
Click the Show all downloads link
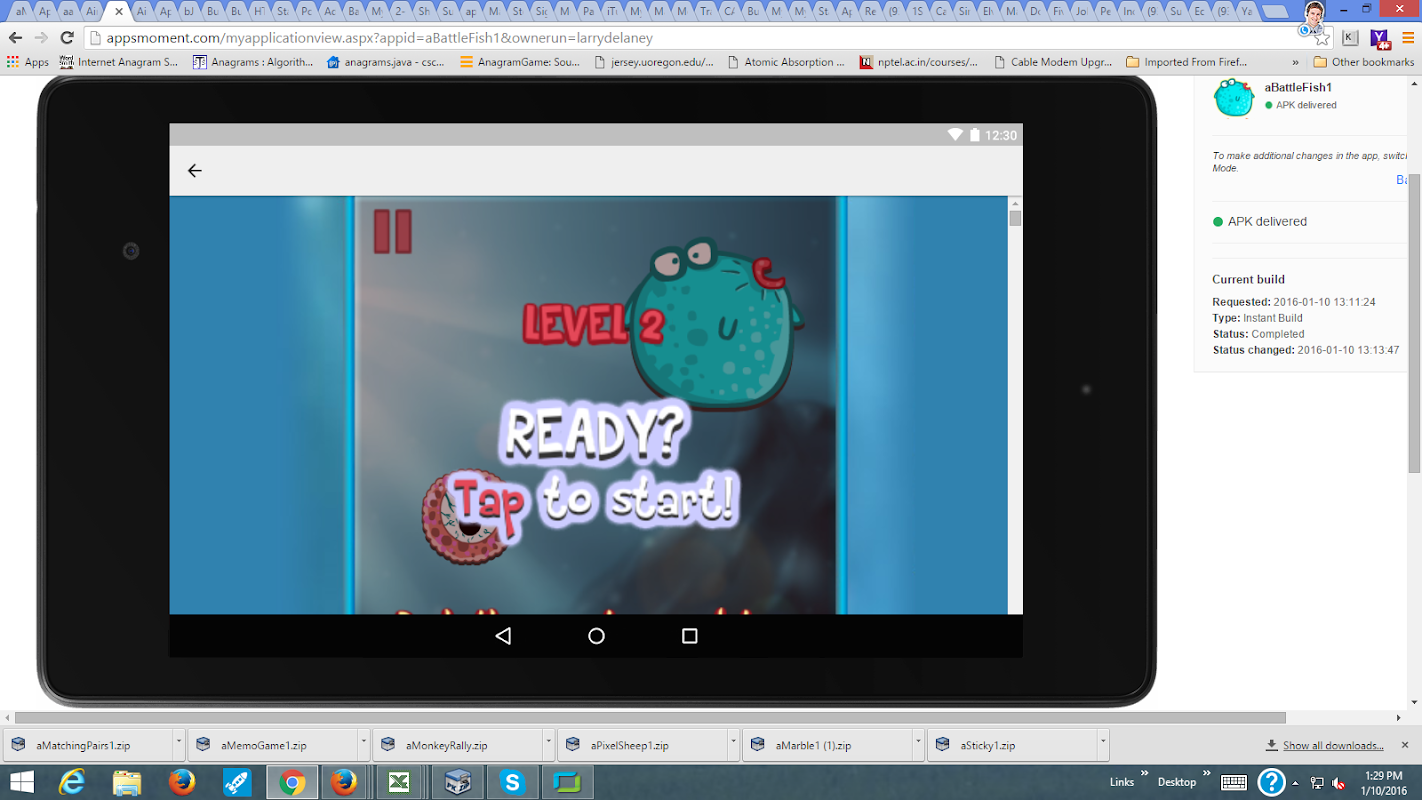coord(1332,745)
